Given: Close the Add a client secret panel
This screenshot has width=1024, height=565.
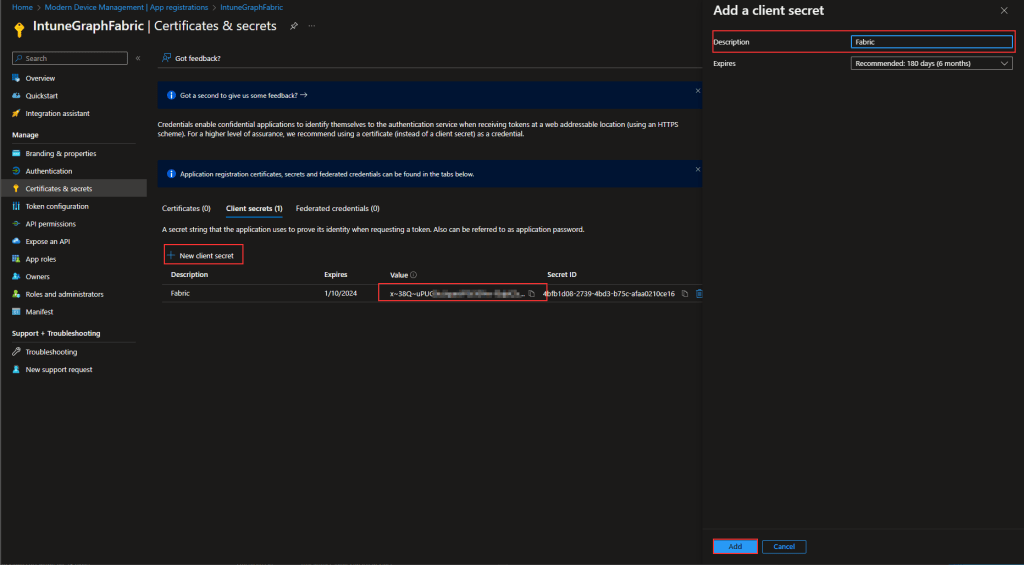Looking at the screenshot, I should [1004, 10].
